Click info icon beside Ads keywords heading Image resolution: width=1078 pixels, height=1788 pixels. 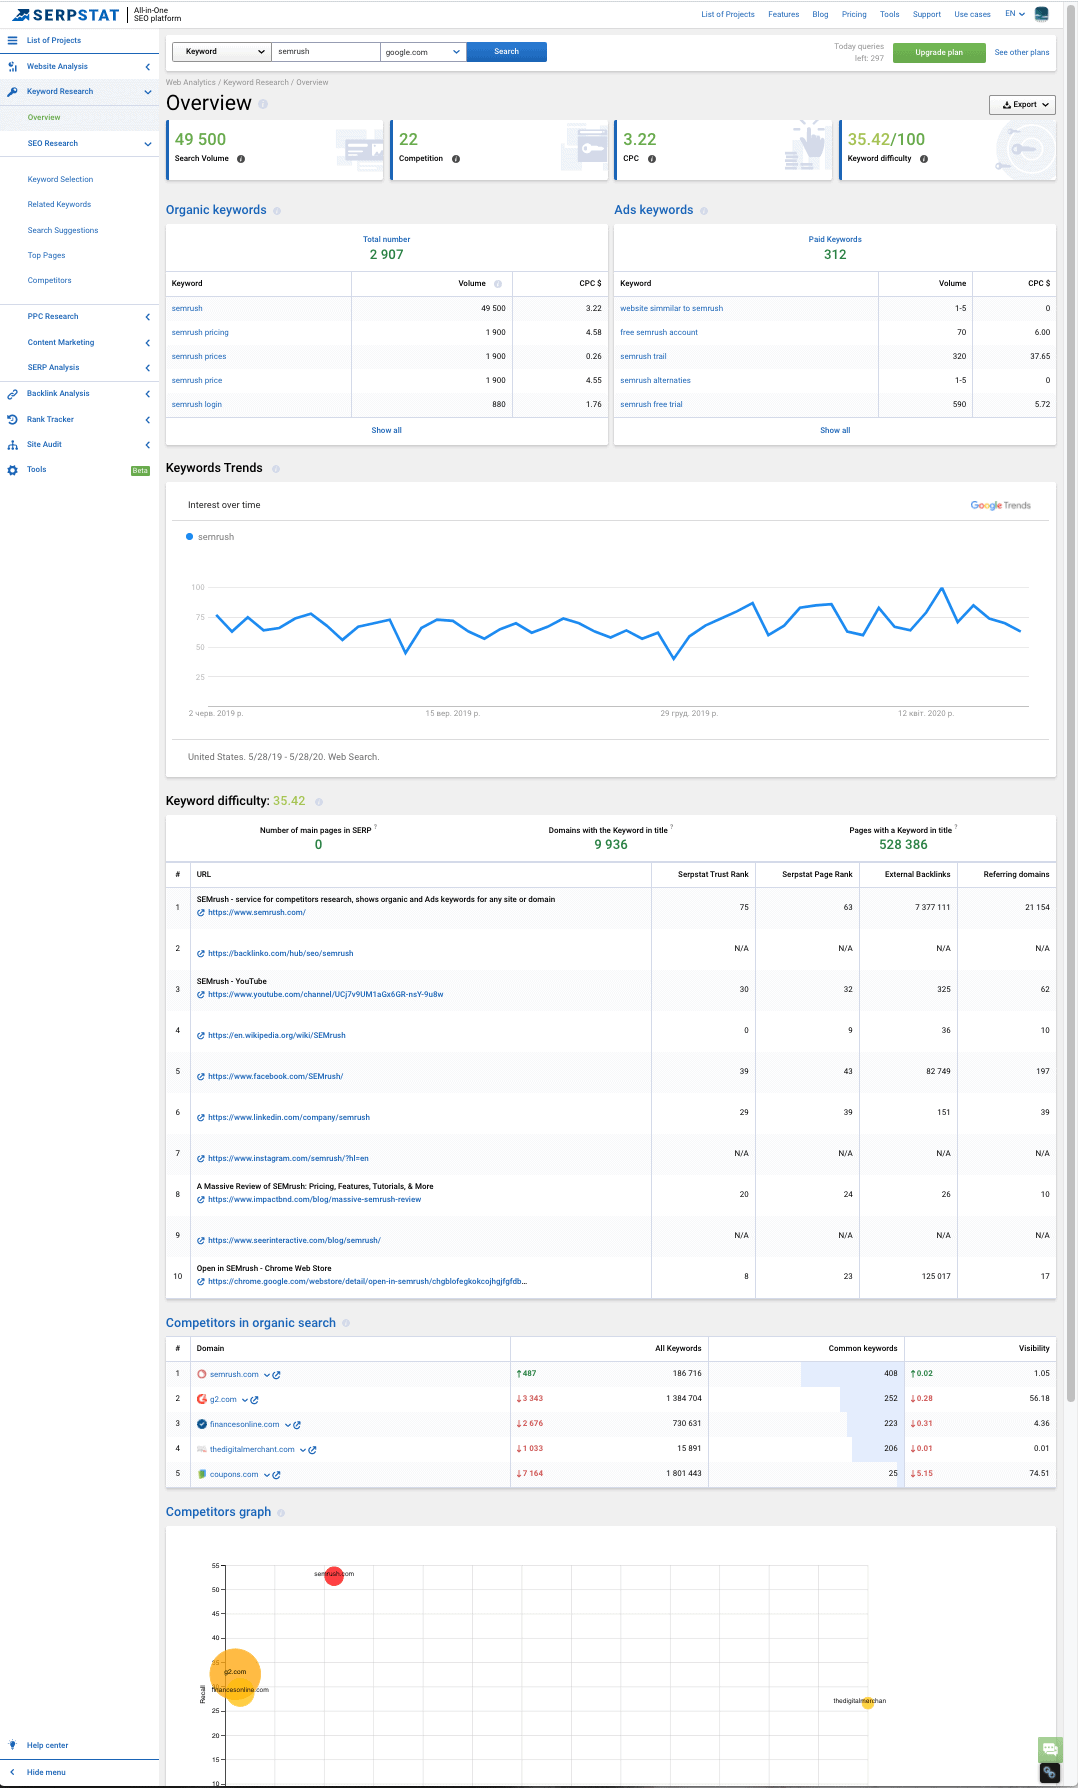tap(704, 211)
